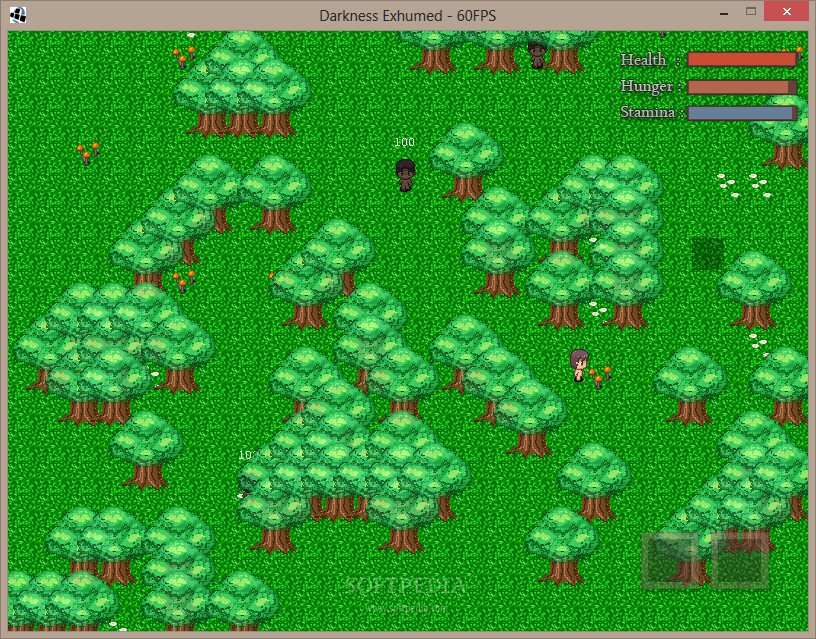The width and height of the screenshot is (816, 639).
Task: Open the window icon system menu
Action: pyautogui.click(x=18, y=15)
